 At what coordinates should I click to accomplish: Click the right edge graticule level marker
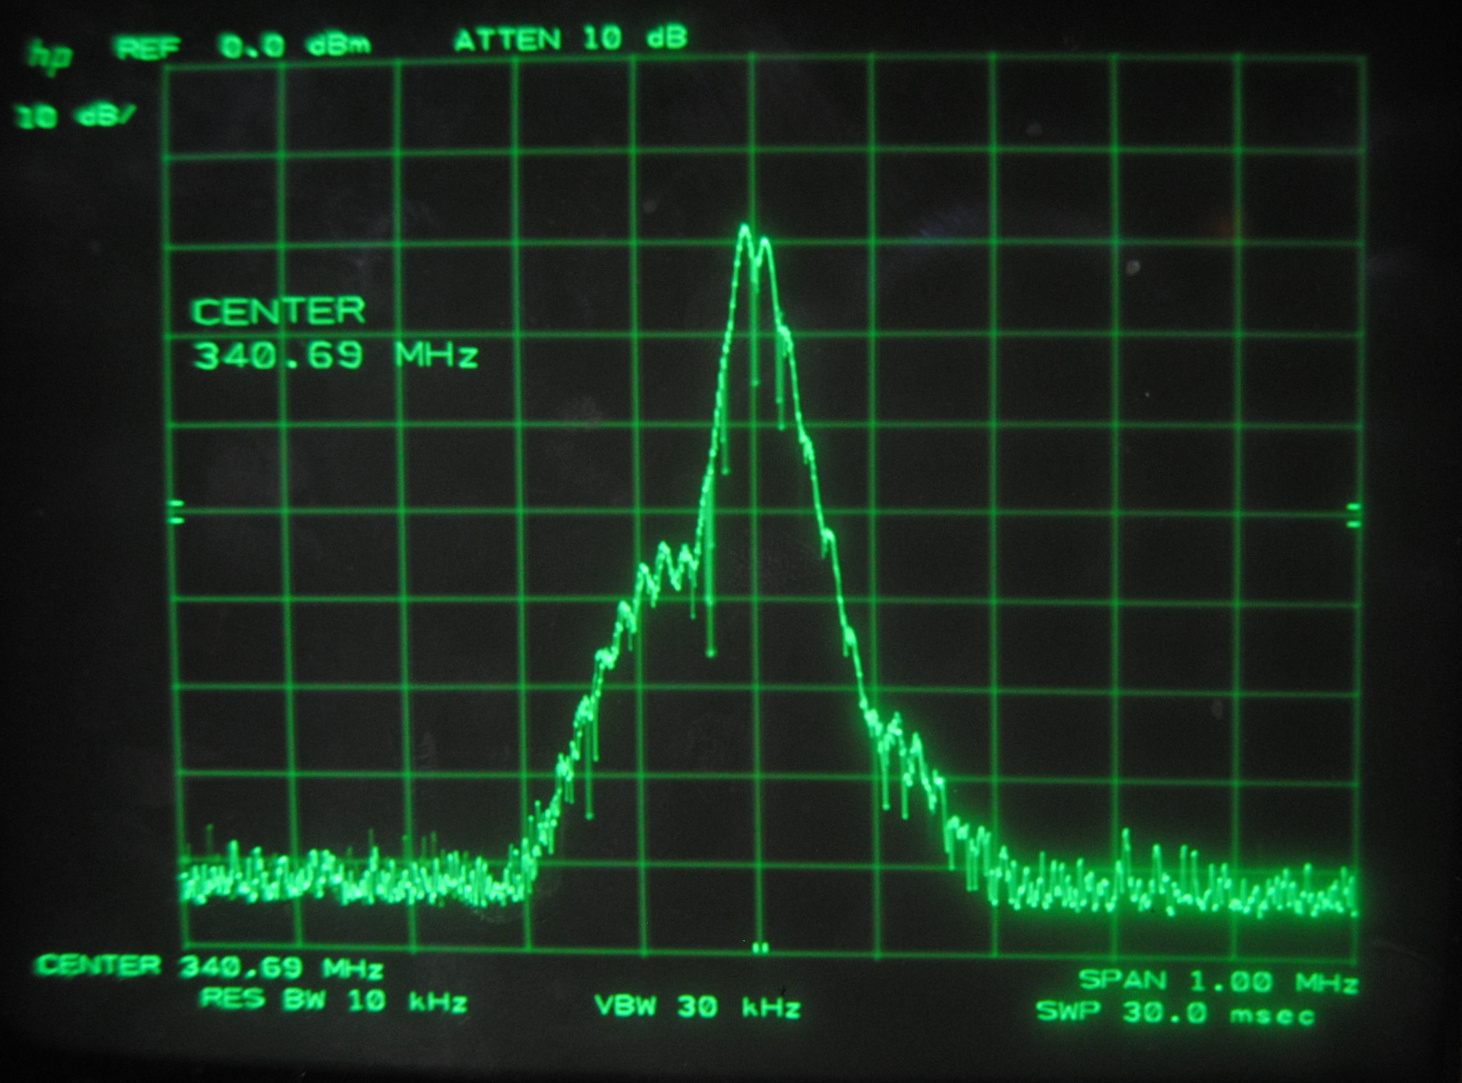1353,515
